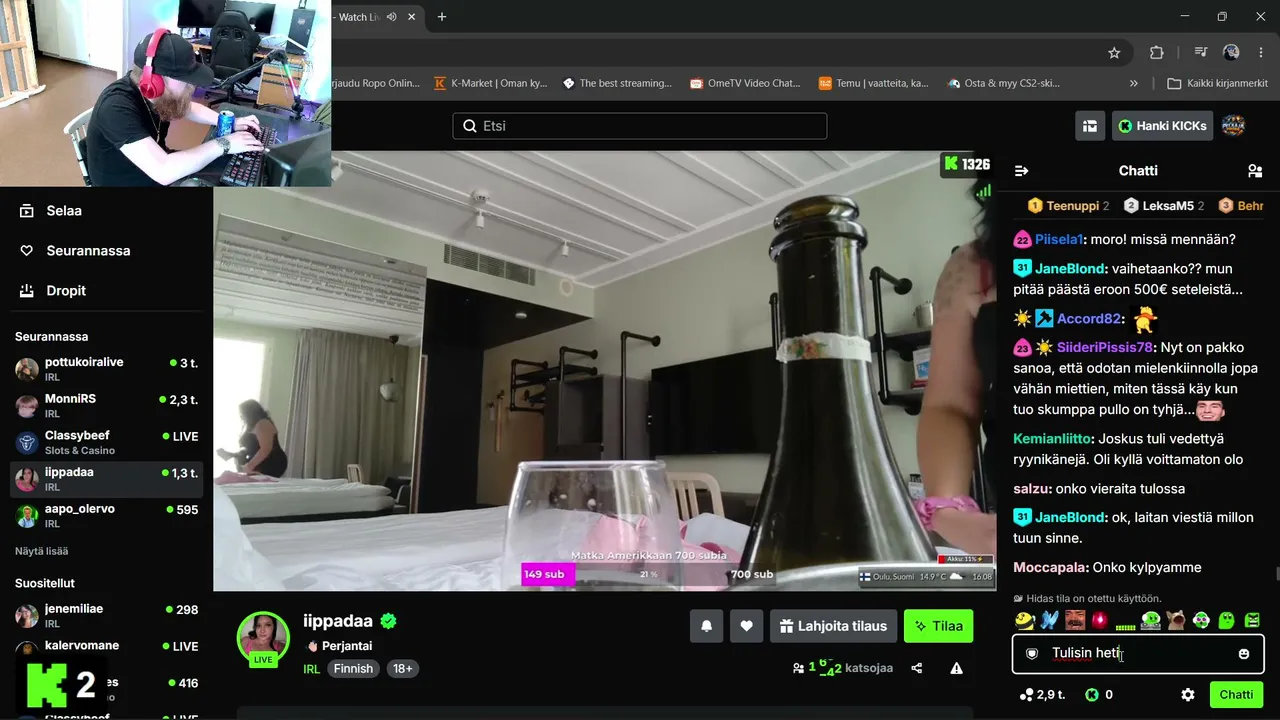The width and height of the screenshot is (1280, 720).
Task: Open pottukoiralive channel in sidebar
Action: point(106,369)
